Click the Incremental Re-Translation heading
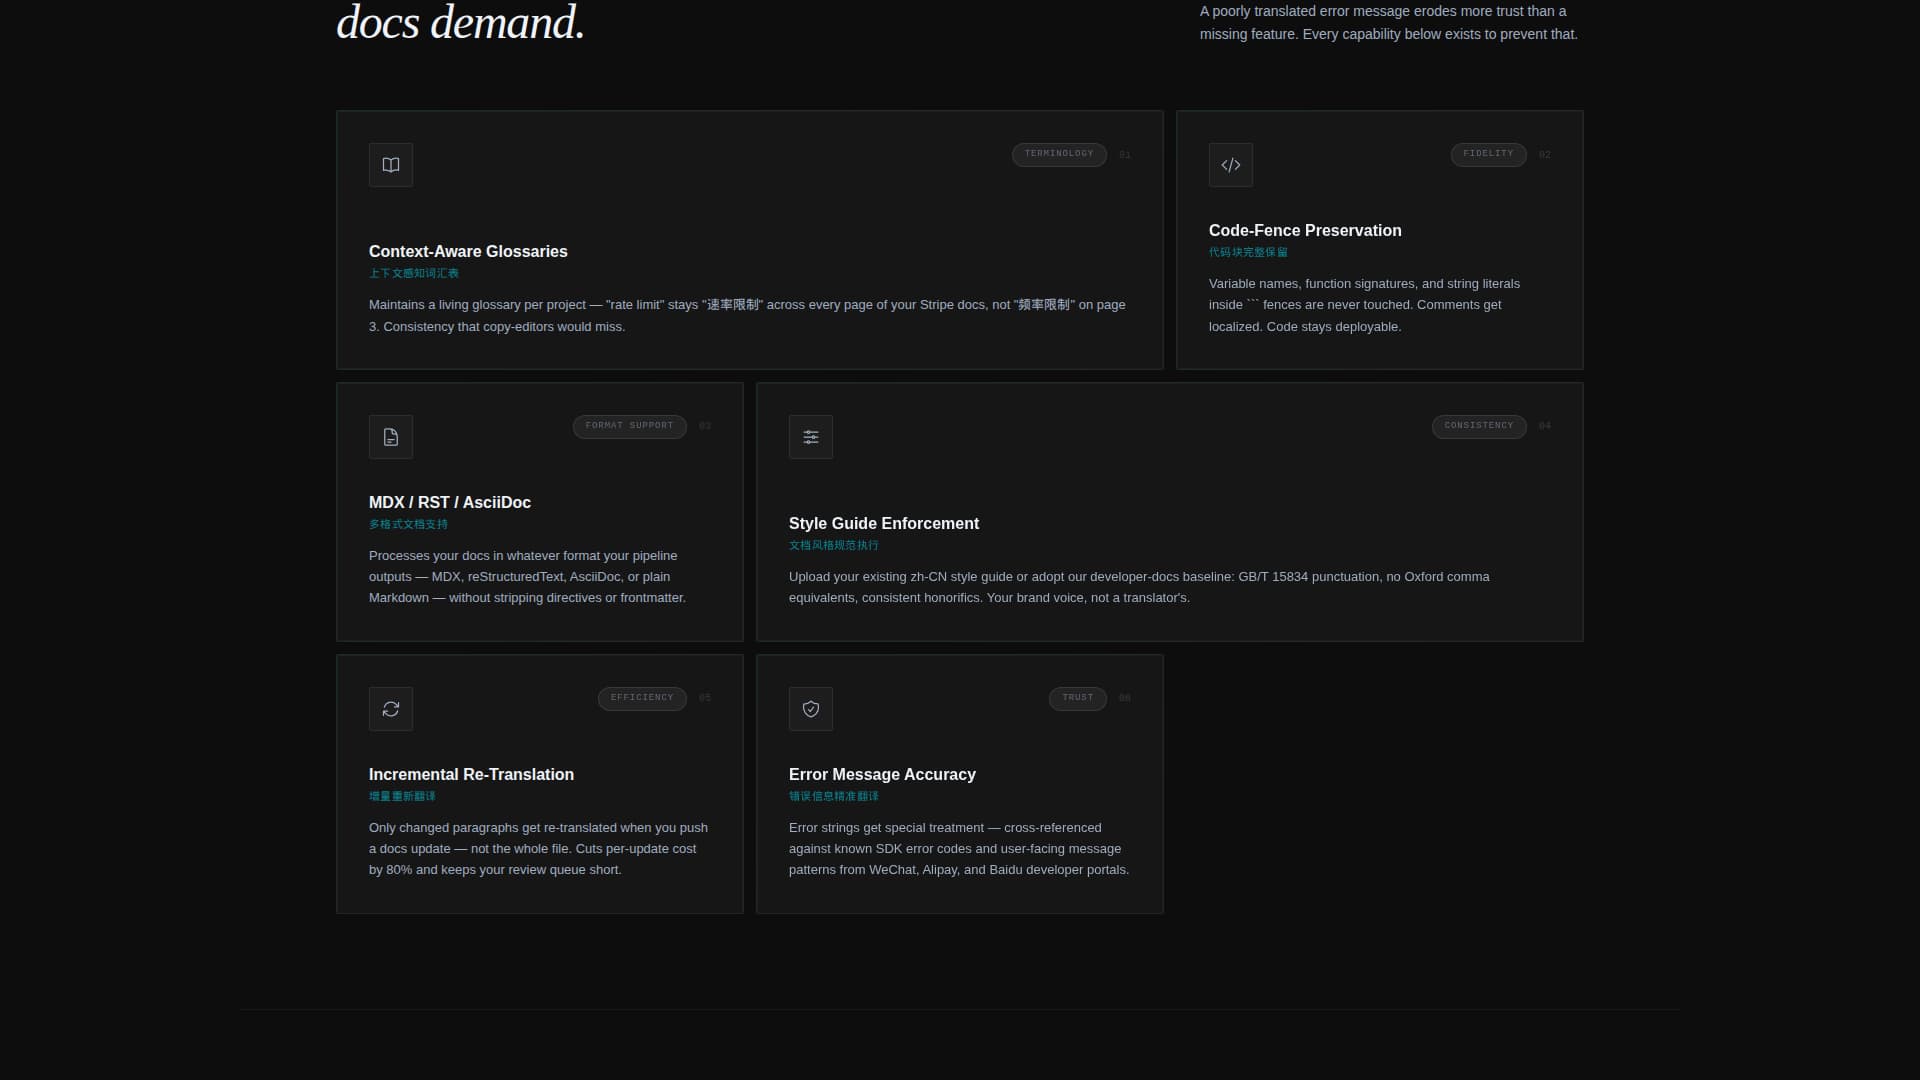The image size is (1920, 1080). pos(471,775)
